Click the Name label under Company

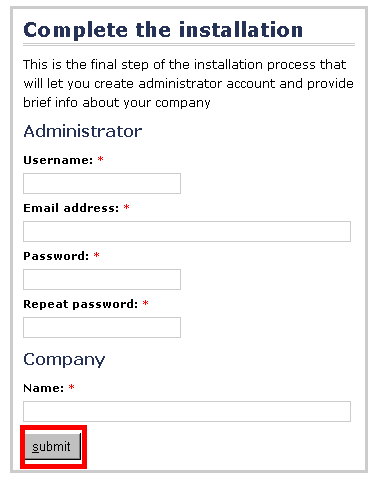(x=43, y=388)
